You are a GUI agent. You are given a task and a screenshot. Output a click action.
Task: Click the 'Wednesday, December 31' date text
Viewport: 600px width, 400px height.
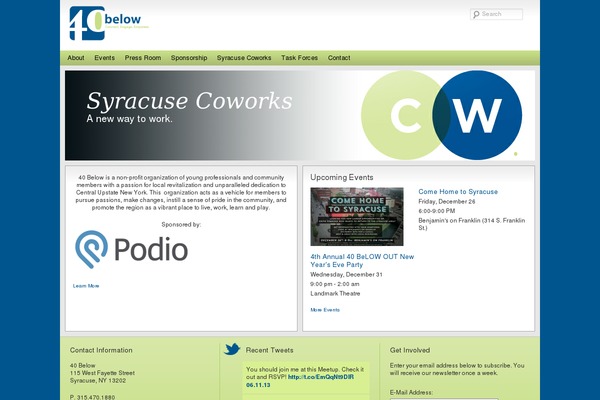coord(346,274)
